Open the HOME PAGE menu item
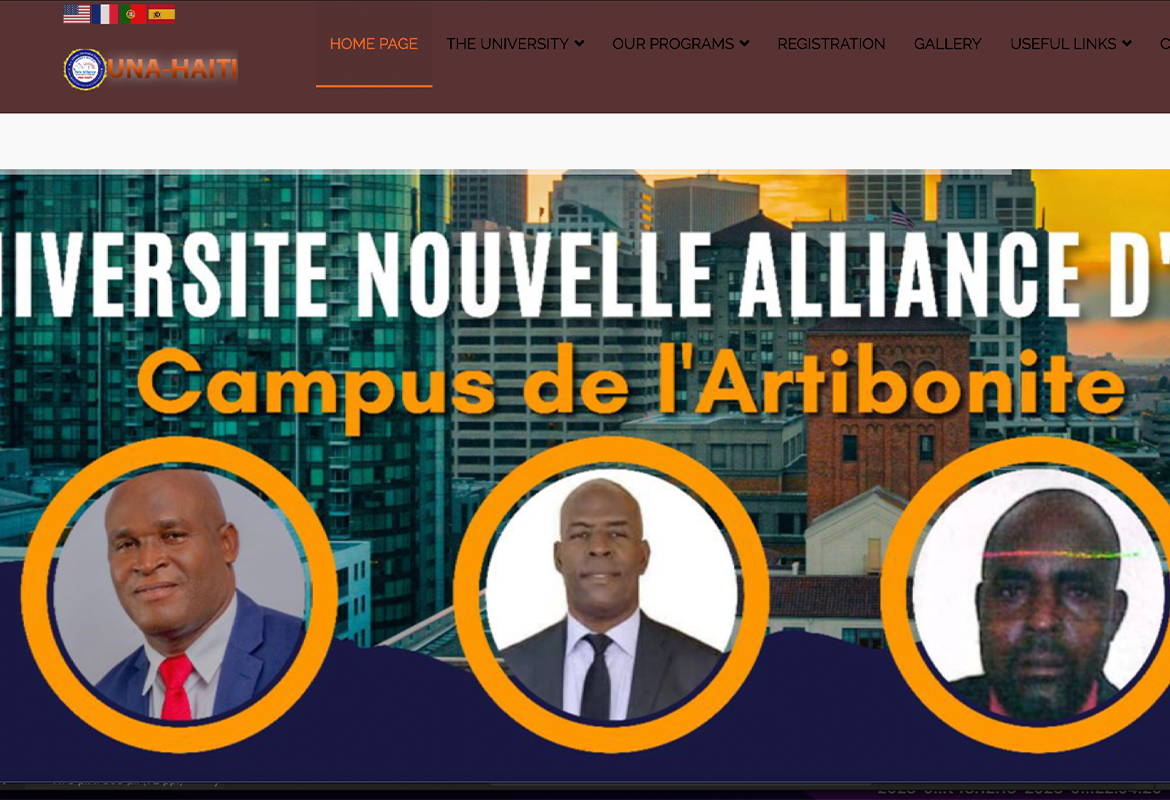1170x800 pixels. [x=374, y=44]
